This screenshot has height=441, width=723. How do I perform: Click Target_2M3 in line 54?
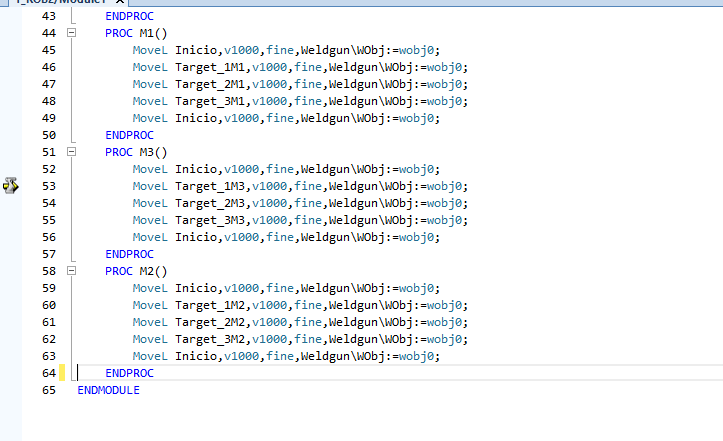210,203
